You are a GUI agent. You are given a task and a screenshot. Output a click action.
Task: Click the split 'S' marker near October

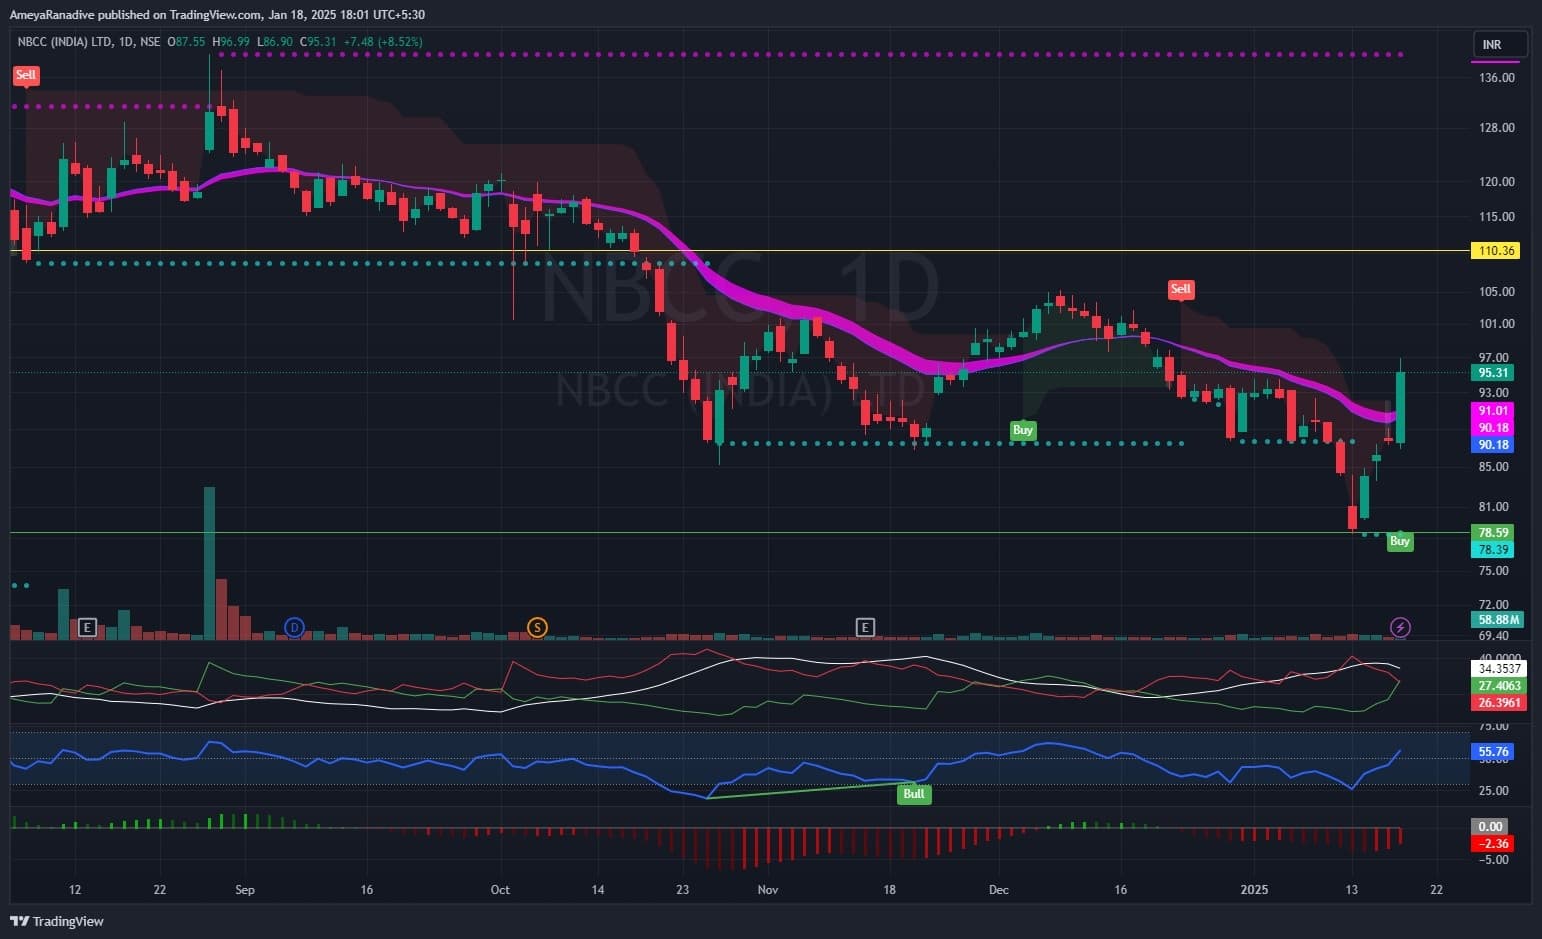[537, 628]
